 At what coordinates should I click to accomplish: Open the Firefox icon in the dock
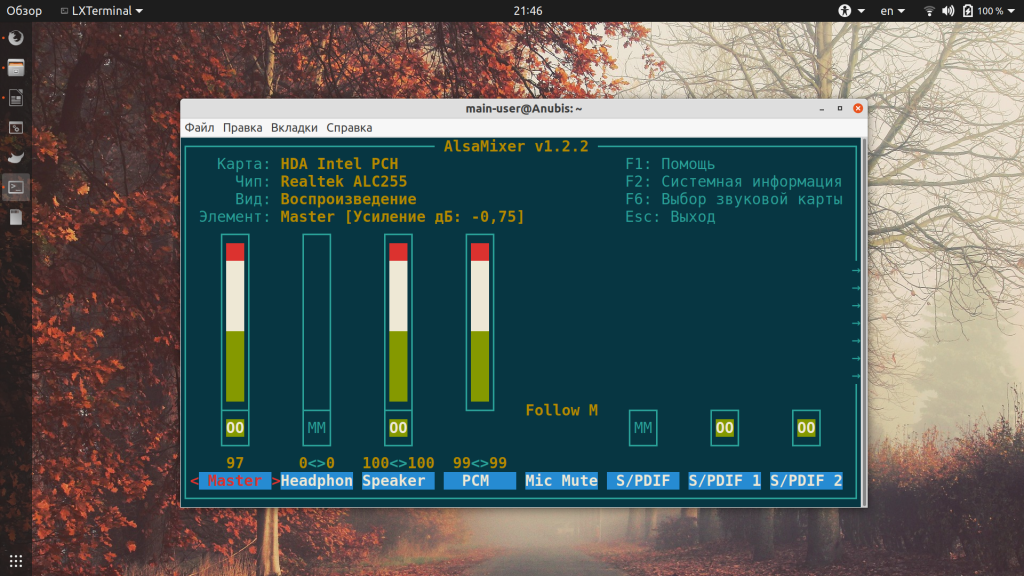[x=16, y=38]
